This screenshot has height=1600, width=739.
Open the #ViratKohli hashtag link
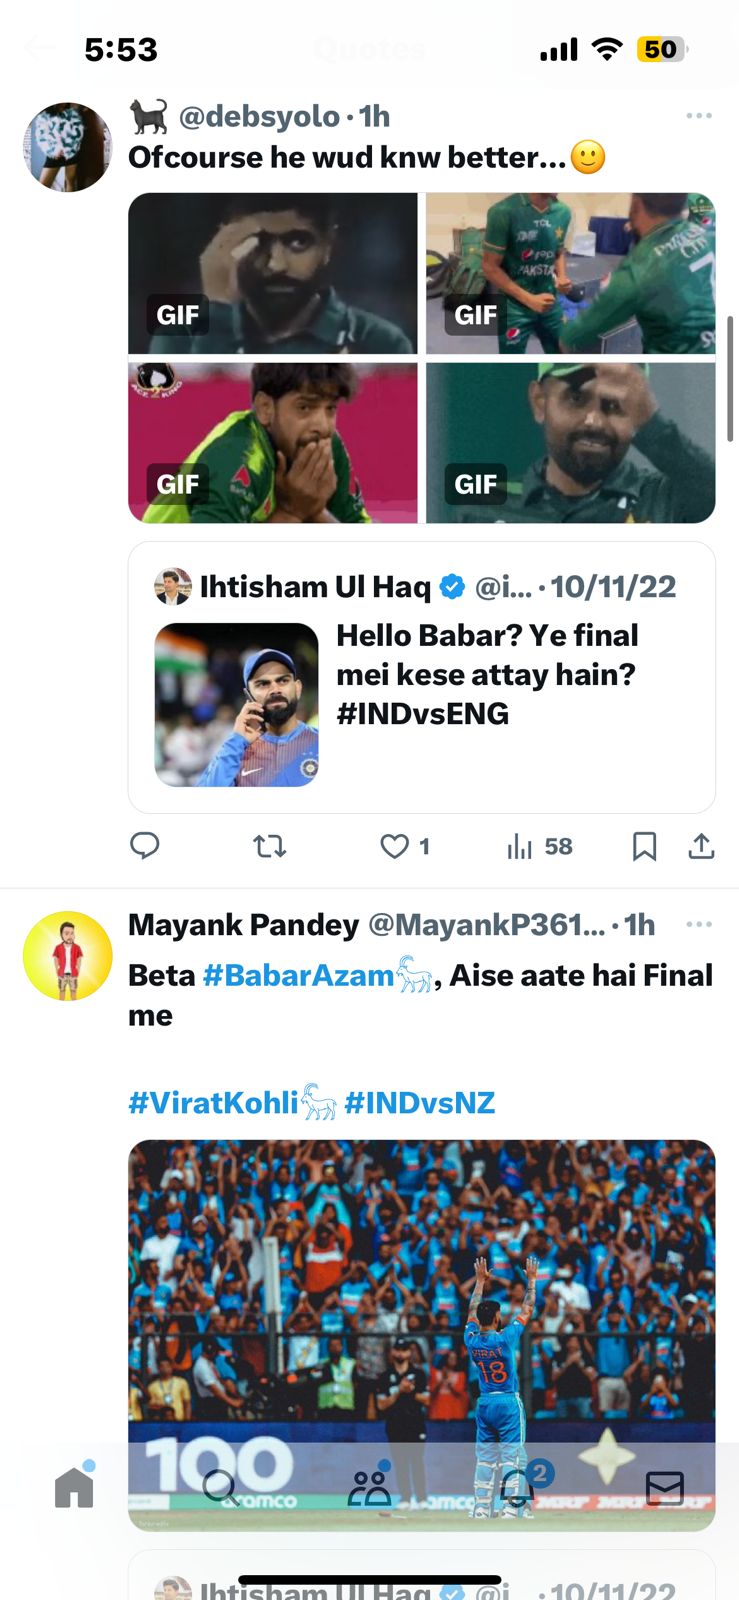(213, 1103)
